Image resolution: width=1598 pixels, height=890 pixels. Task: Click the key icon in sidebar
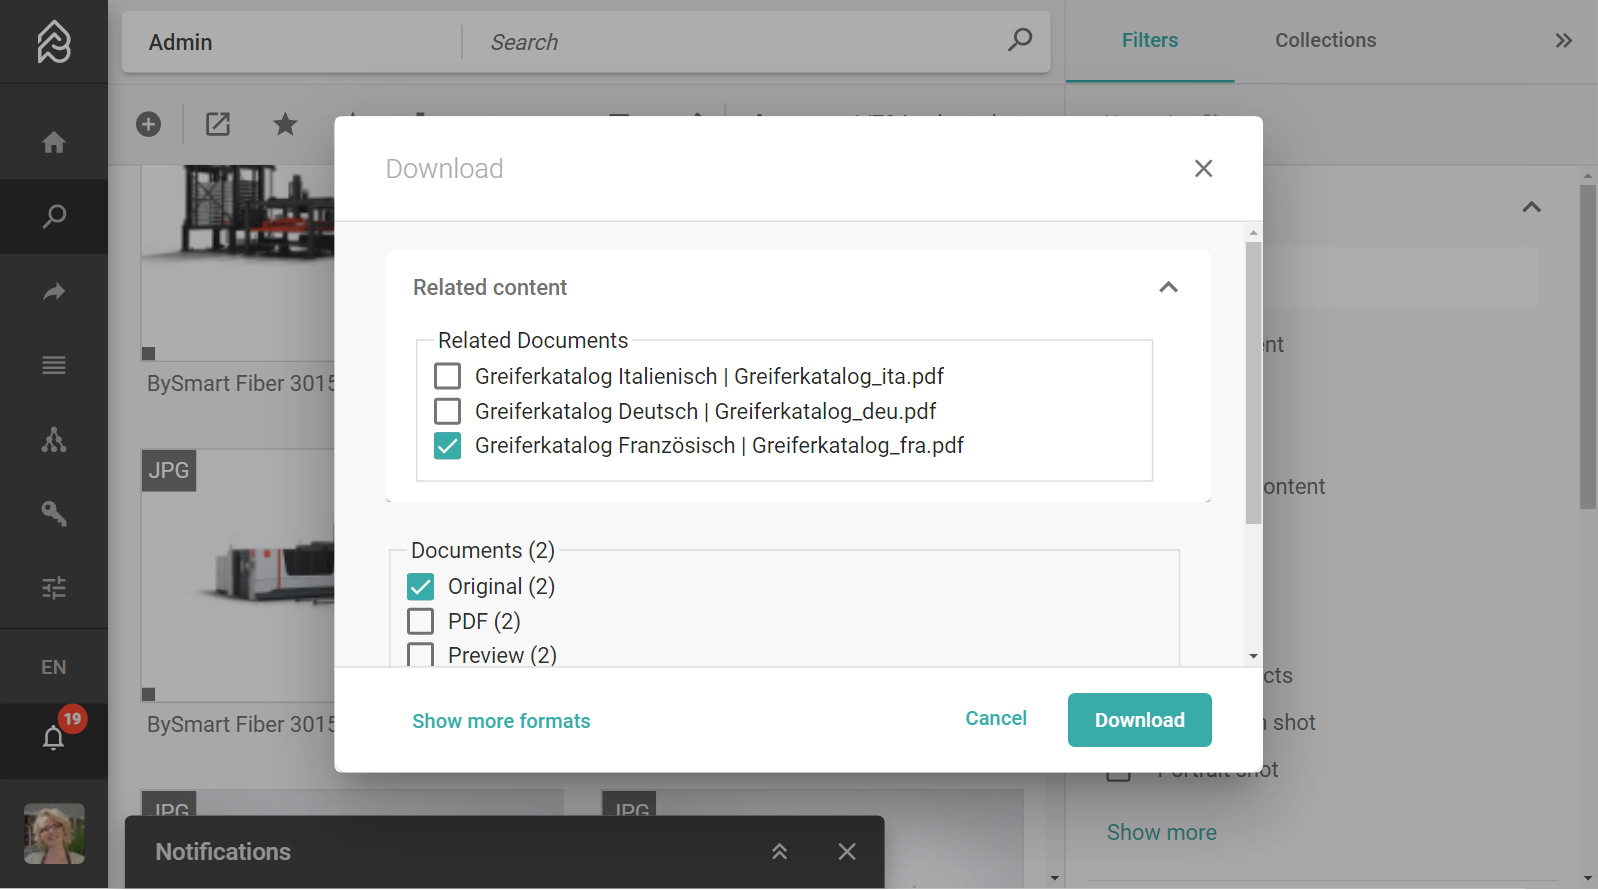coord(54,514)
